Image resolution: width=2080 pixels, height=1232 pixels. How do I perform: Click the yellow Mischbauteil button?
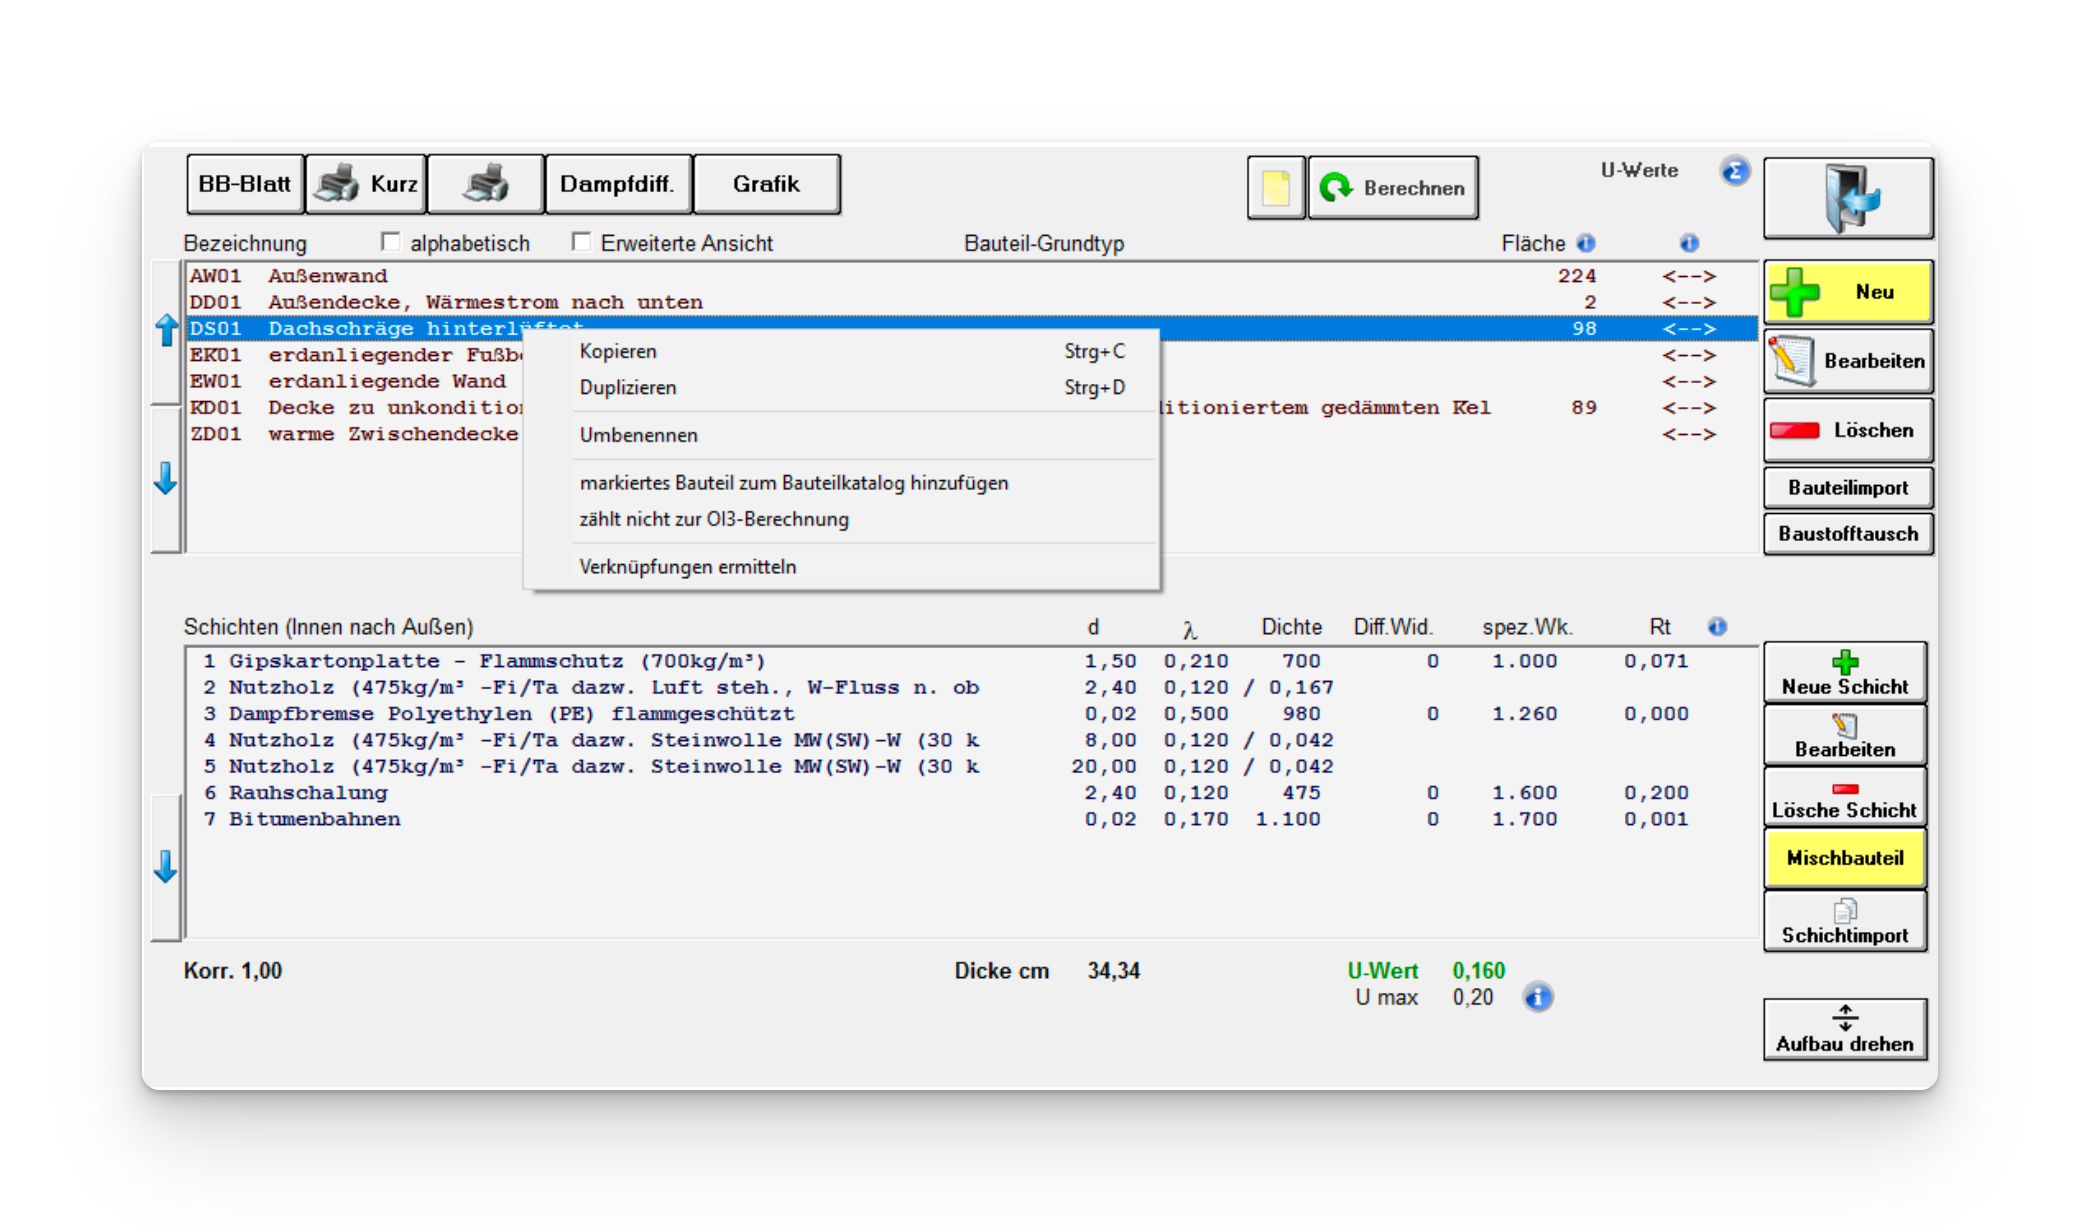[1844, 858]
